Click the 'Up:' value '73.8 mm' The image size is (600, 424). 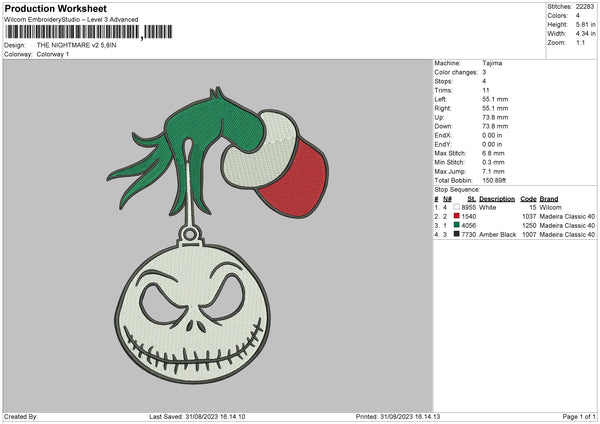point(495,117)
